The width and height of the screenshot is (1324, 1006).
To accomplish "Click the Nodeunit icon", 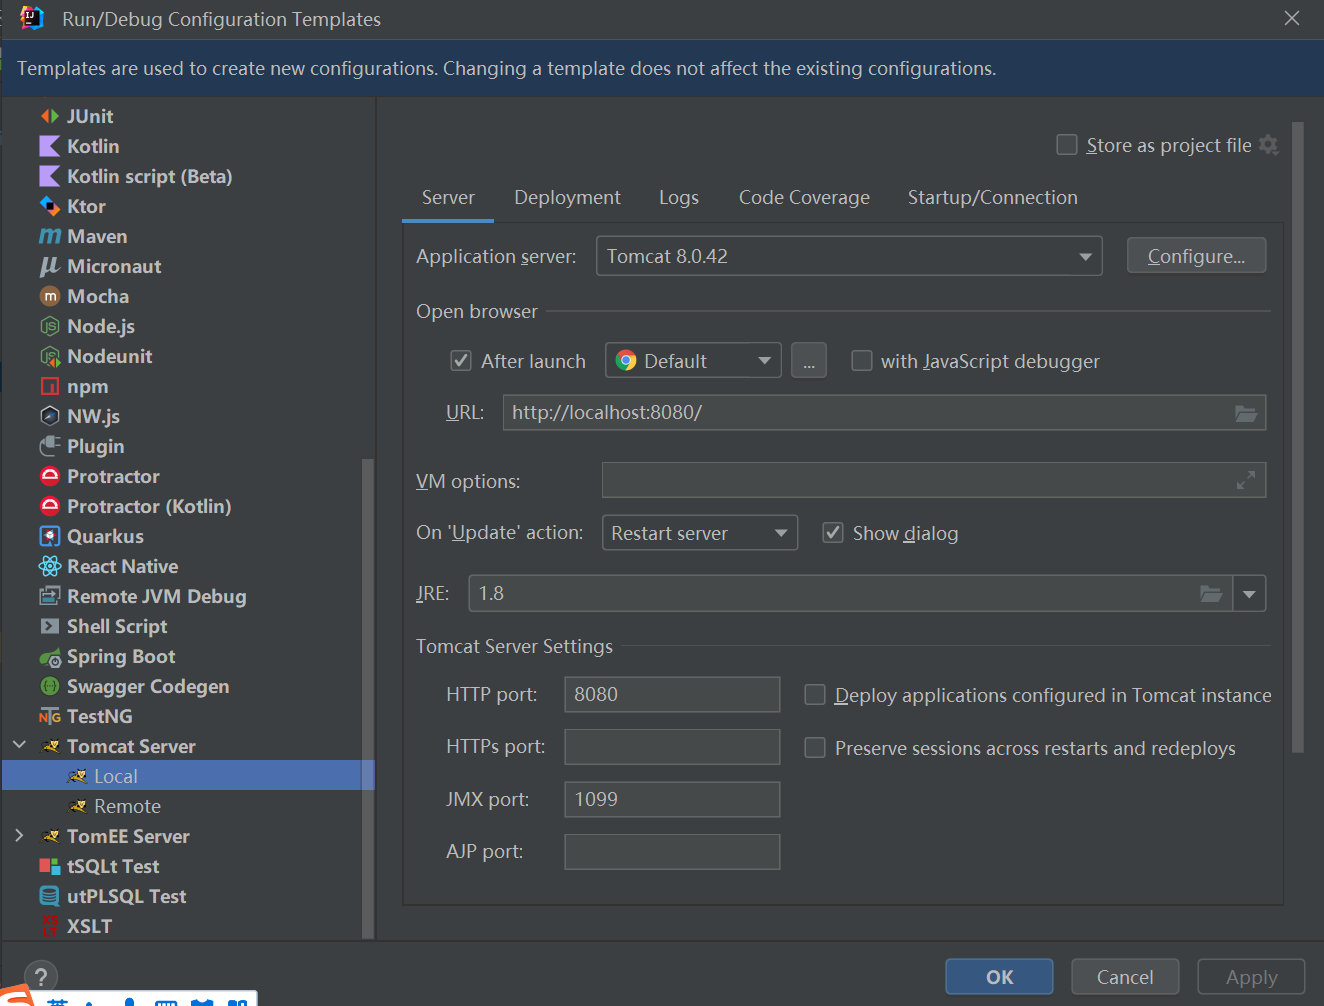I will 50,356.
